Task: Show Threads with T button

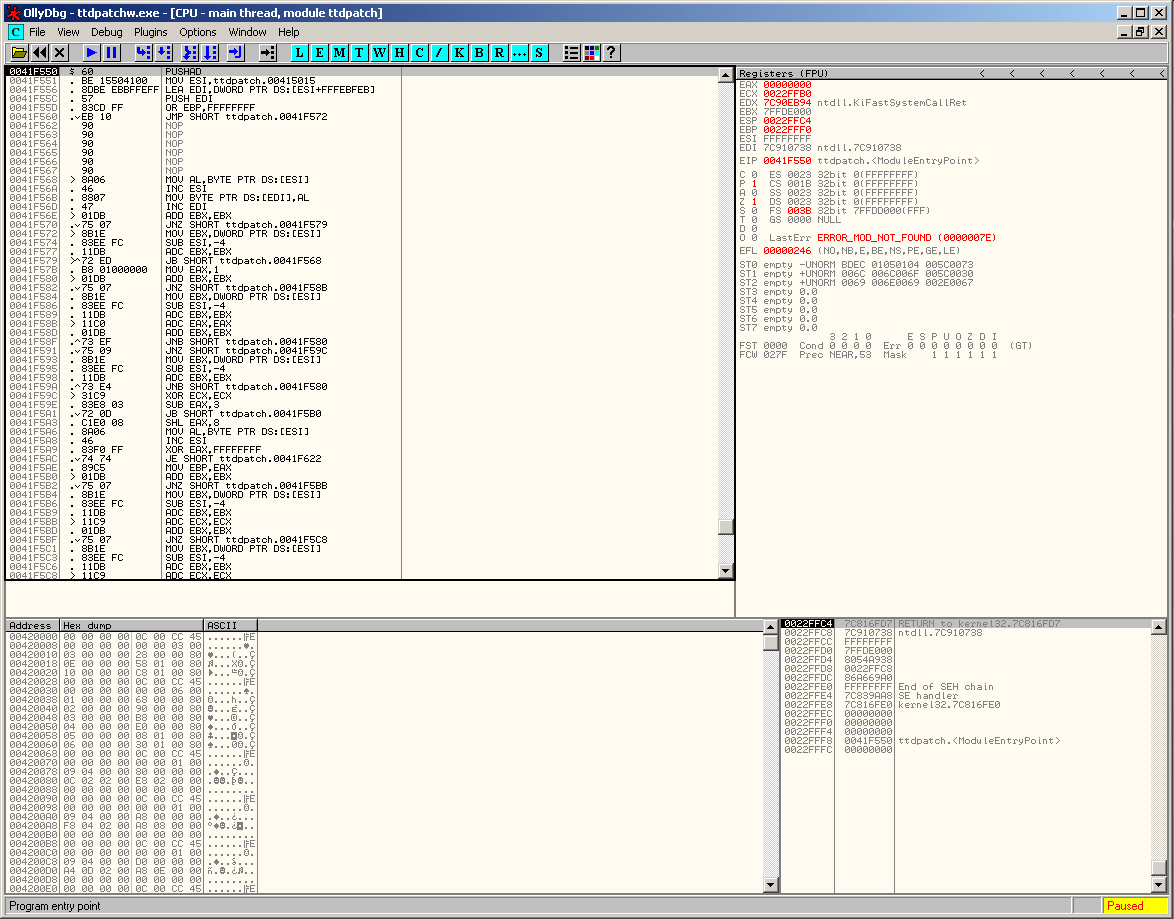Action: coord(359,52)
